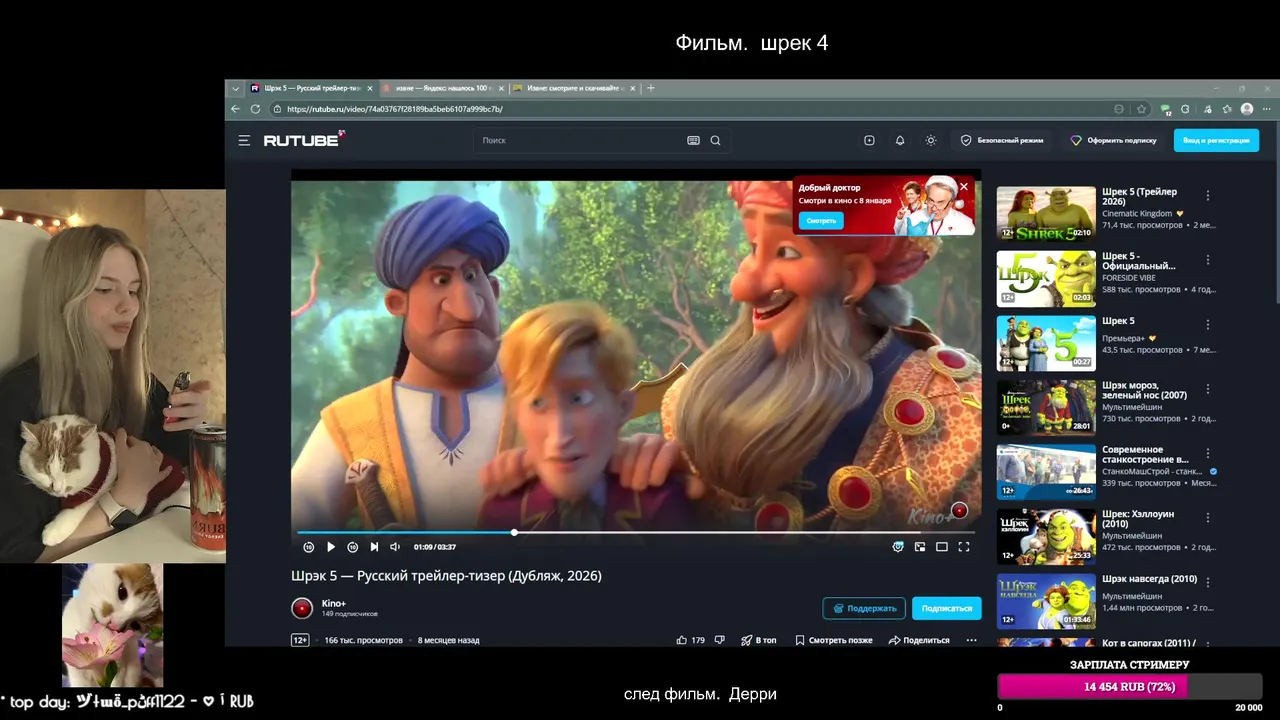Image resolution: width=1280 pixels, height=720 pixels.
Task: Click the 12+ age rating badge below video
Action: 300,640
